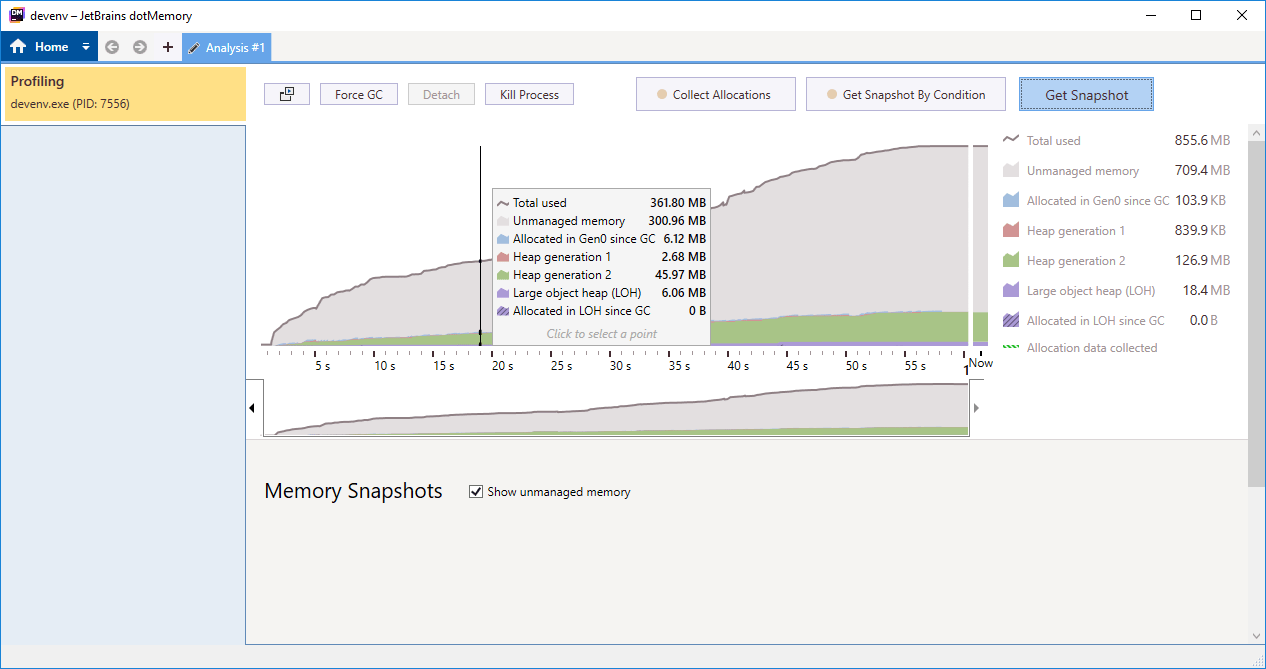Click the timeline overview left arrow
This screenshot has width=1266, height=669.
[252, 408]
